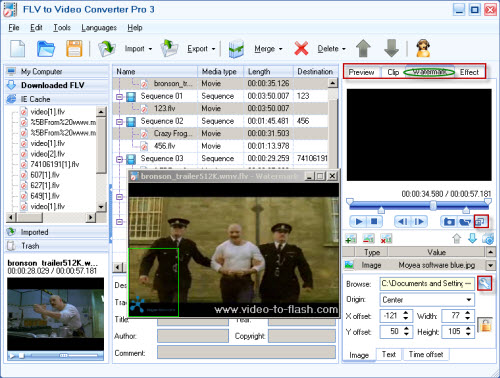Sort list by the Media type column header

pyautogui.click(x=221, y=72)
